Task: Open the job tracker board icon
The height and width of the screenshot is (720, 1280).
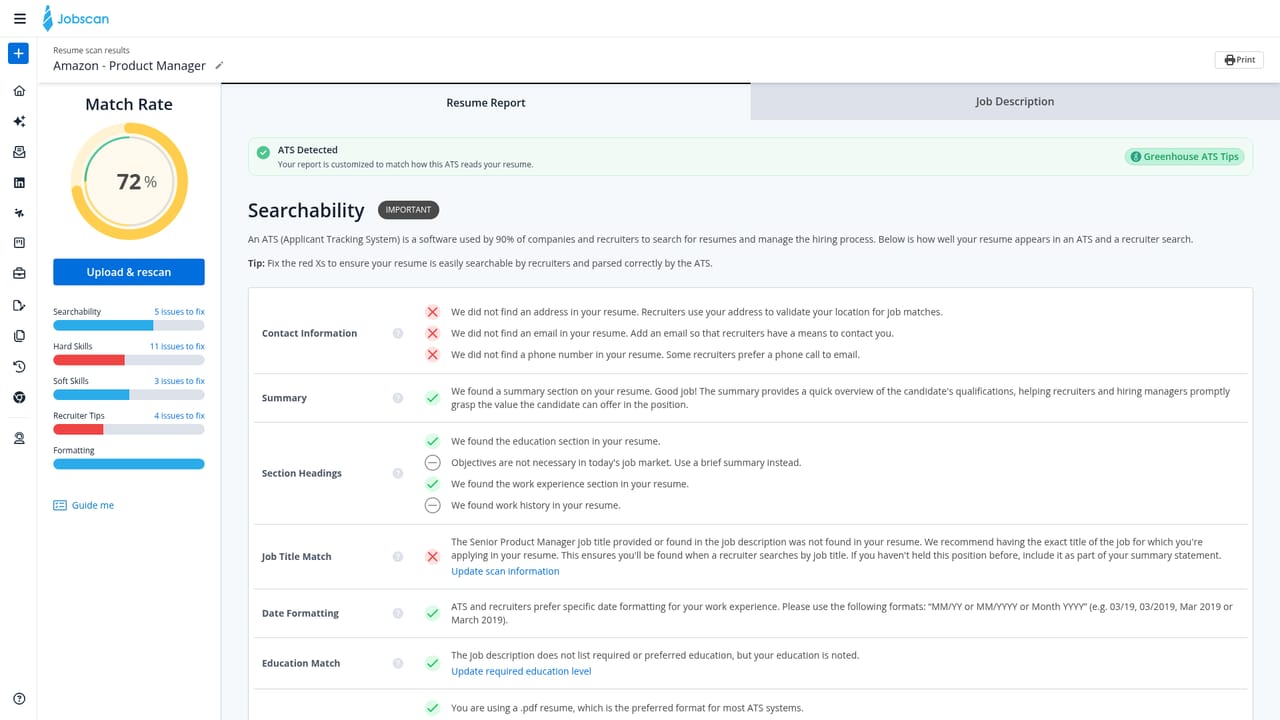Action: [x=19, y=243]
